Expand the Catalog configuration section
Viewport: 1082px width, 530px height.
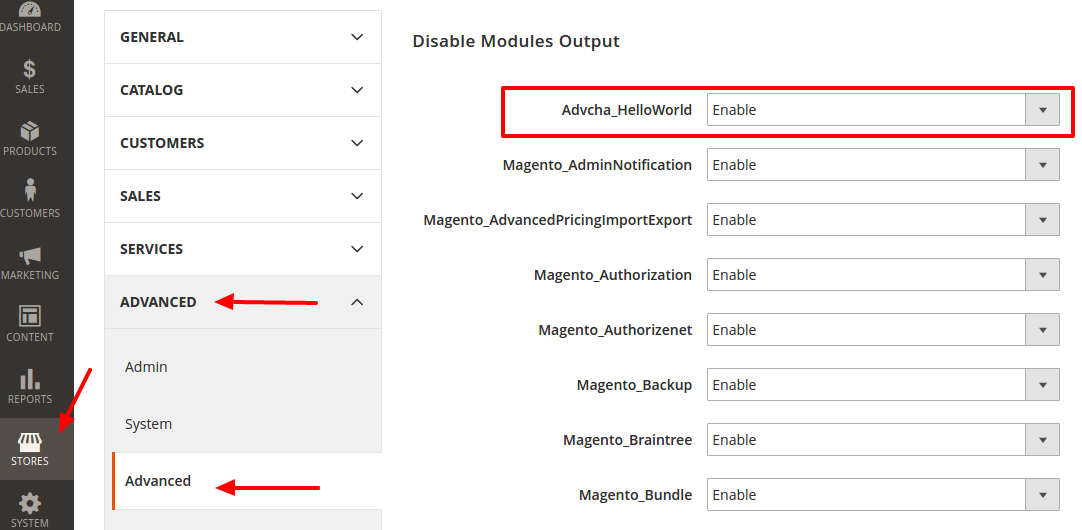242,90
